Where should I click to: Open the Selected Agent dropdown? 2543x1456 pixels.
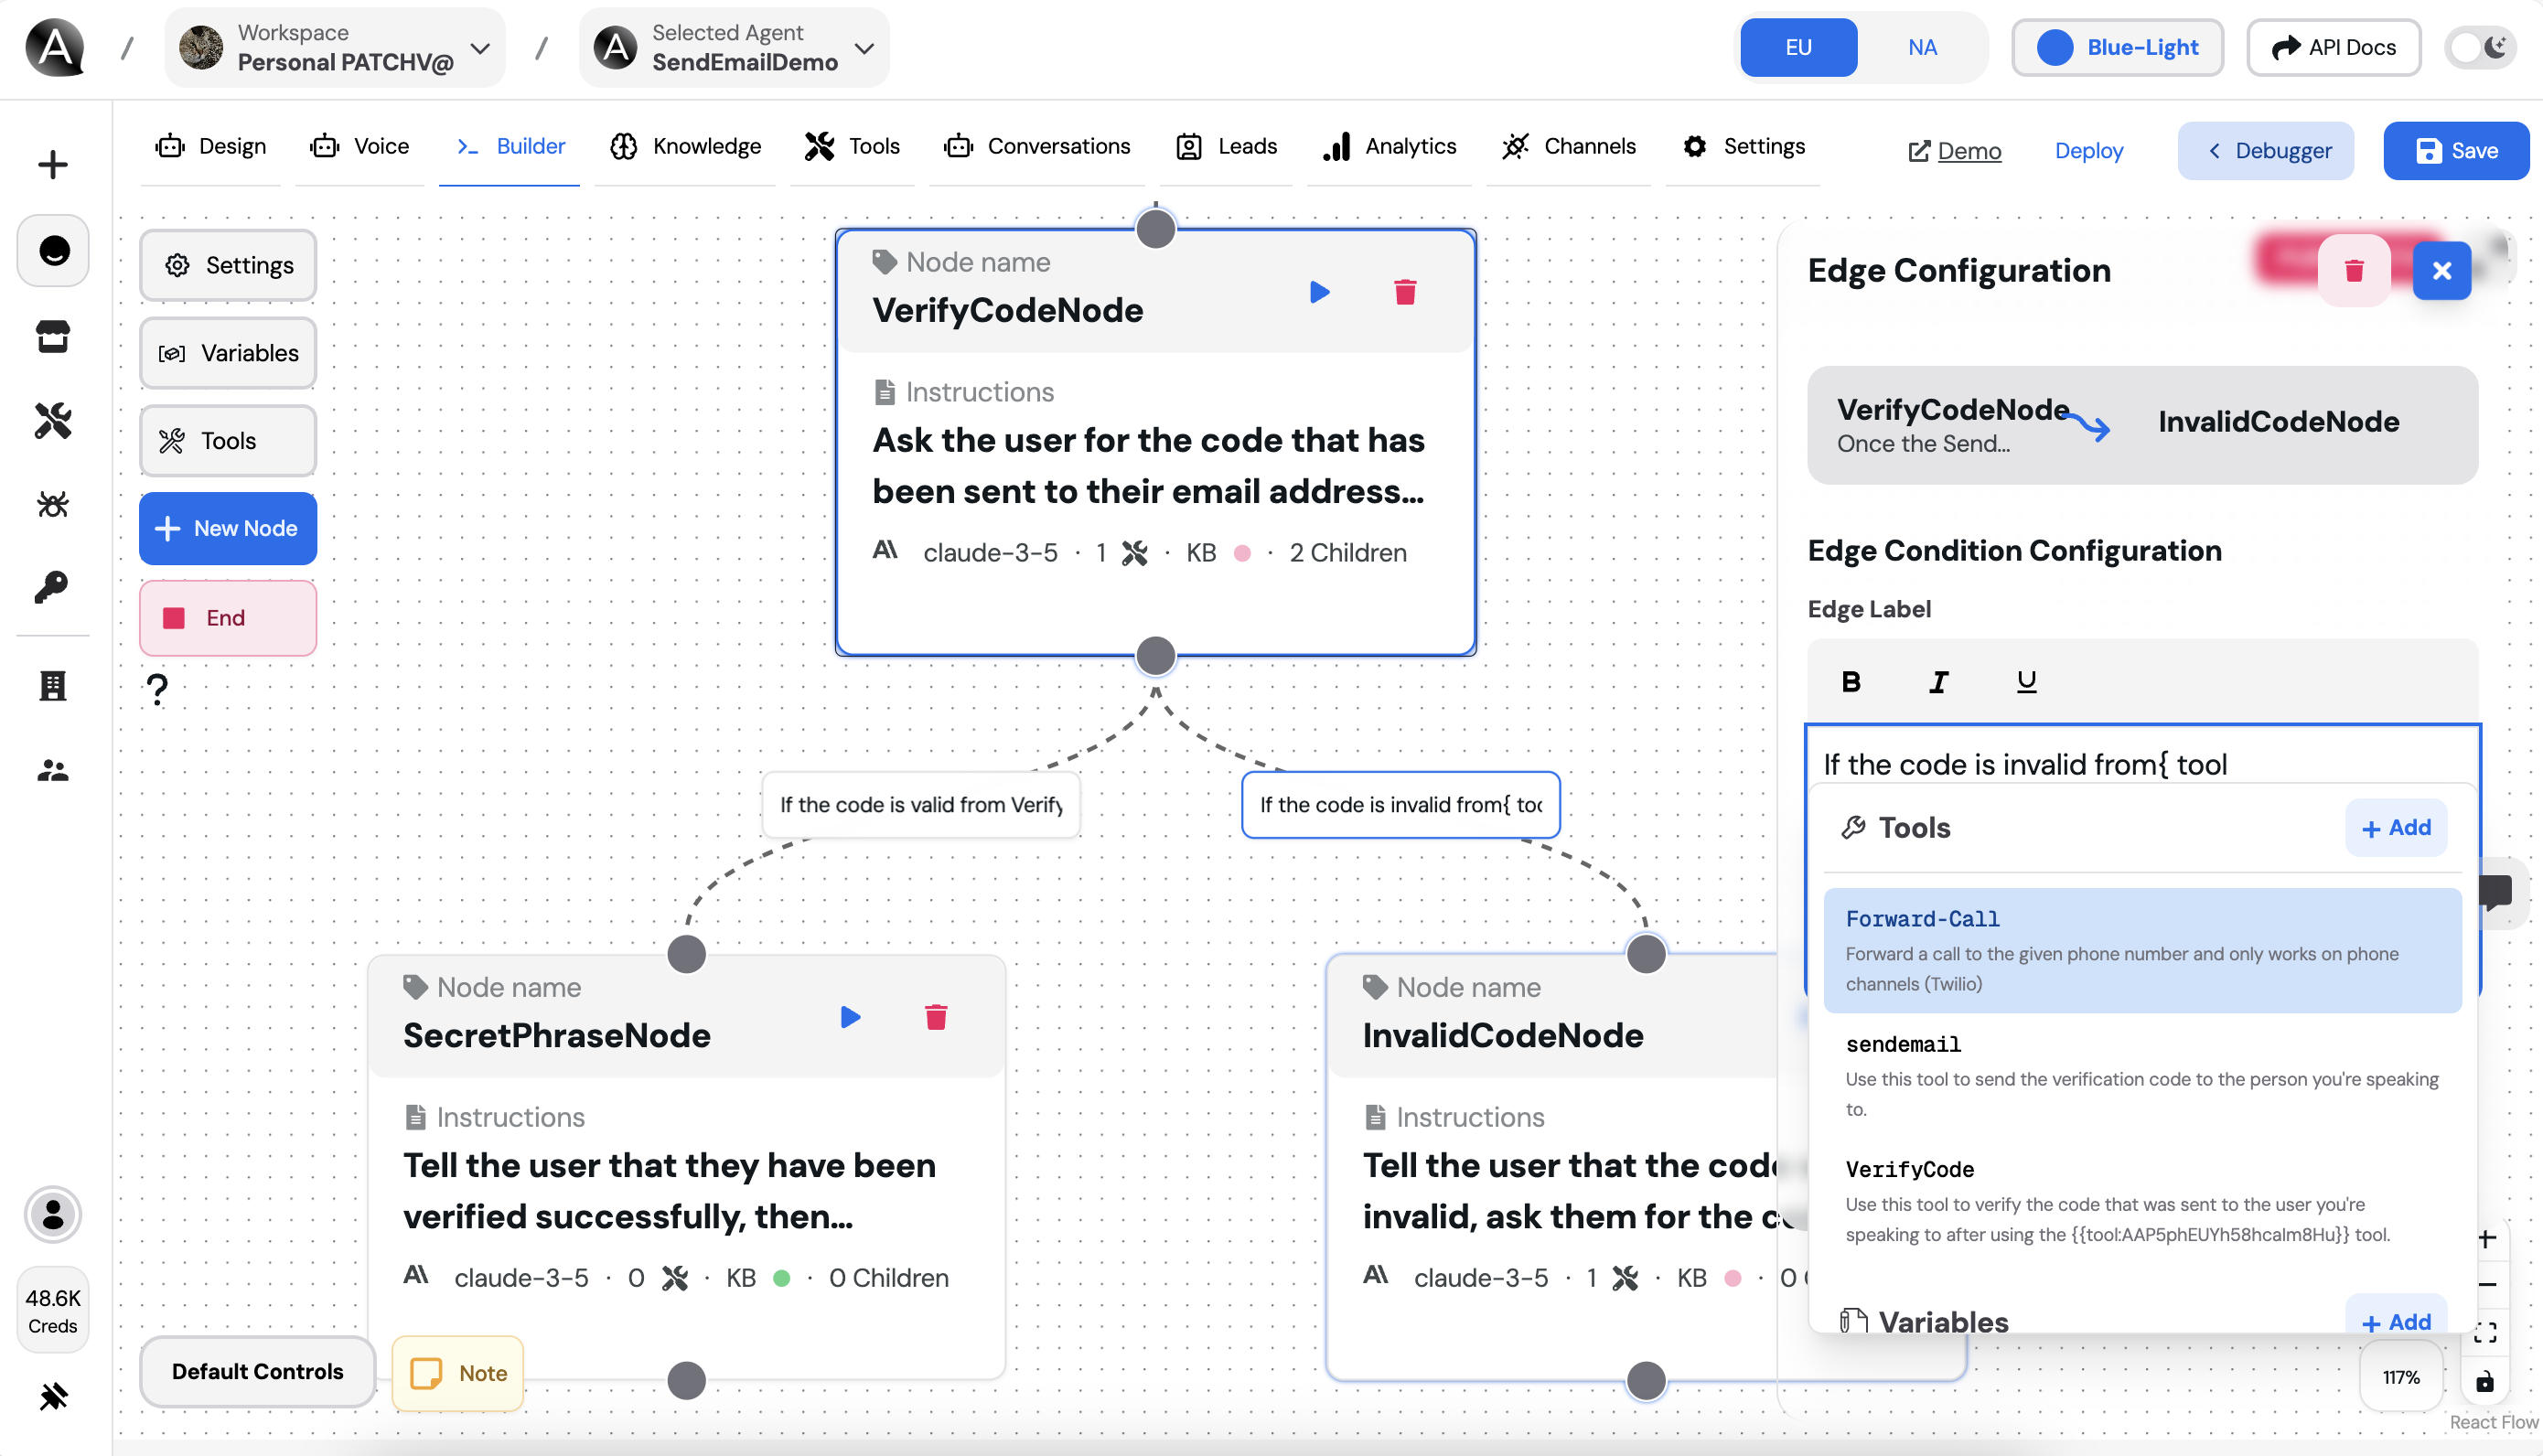(x=865, y=47)
